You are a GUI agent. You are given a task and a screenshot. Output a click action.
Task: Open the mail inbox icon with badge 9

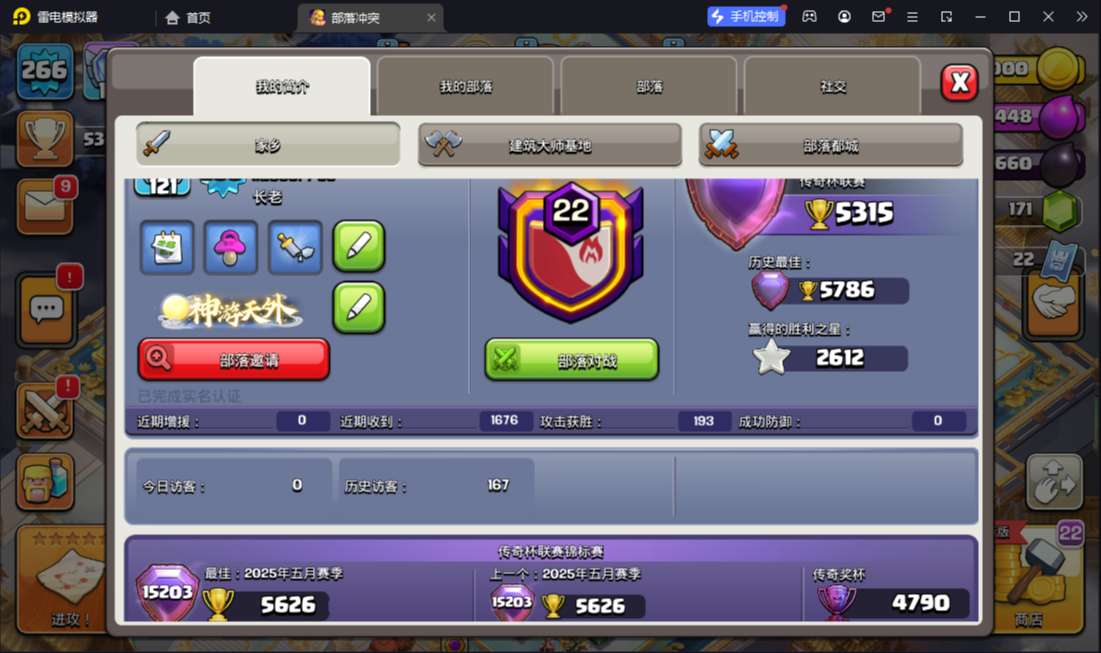(46, 206)
